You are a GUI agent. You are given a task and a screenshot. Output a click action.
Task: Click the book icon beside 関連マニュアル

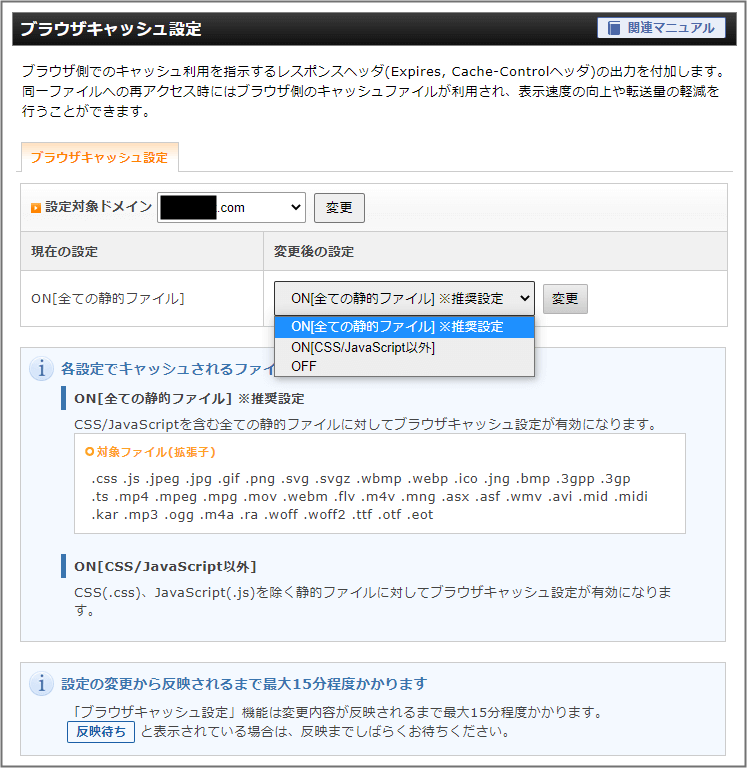[x=612, y=28]
